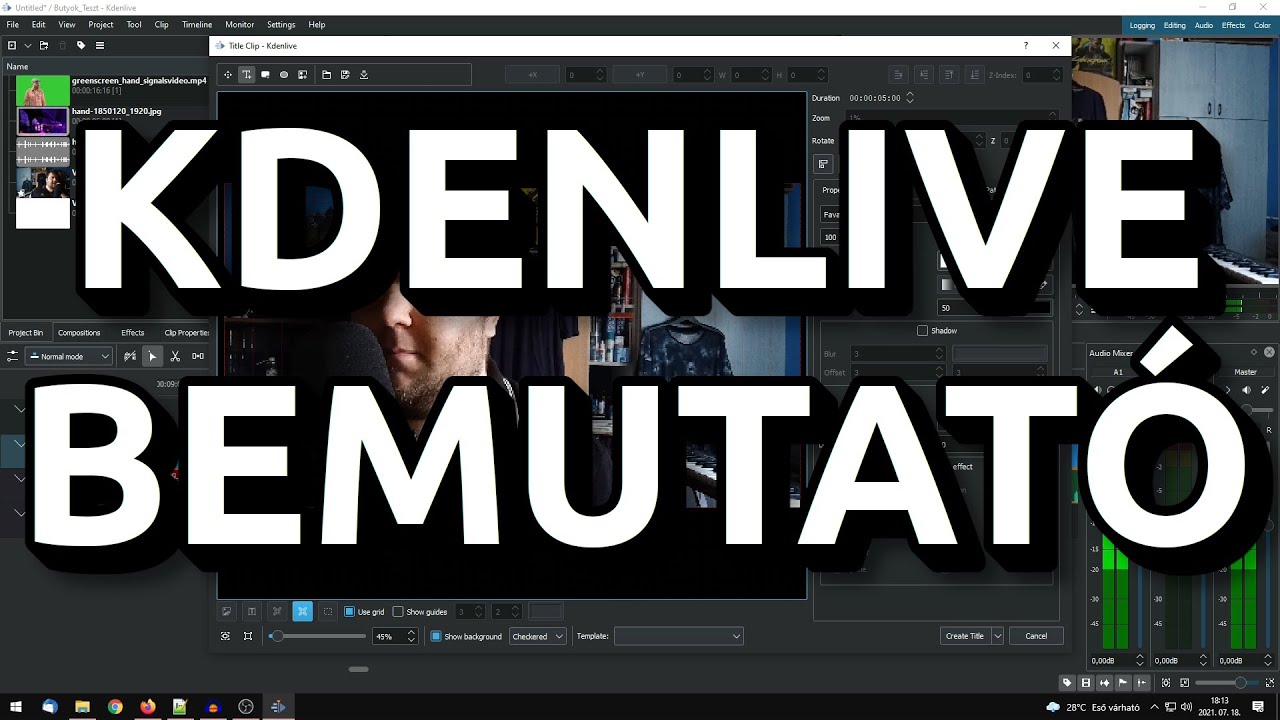1280x720 pixels.
Task: Open Chrome from the taskbar
Action: click(115, 707)
